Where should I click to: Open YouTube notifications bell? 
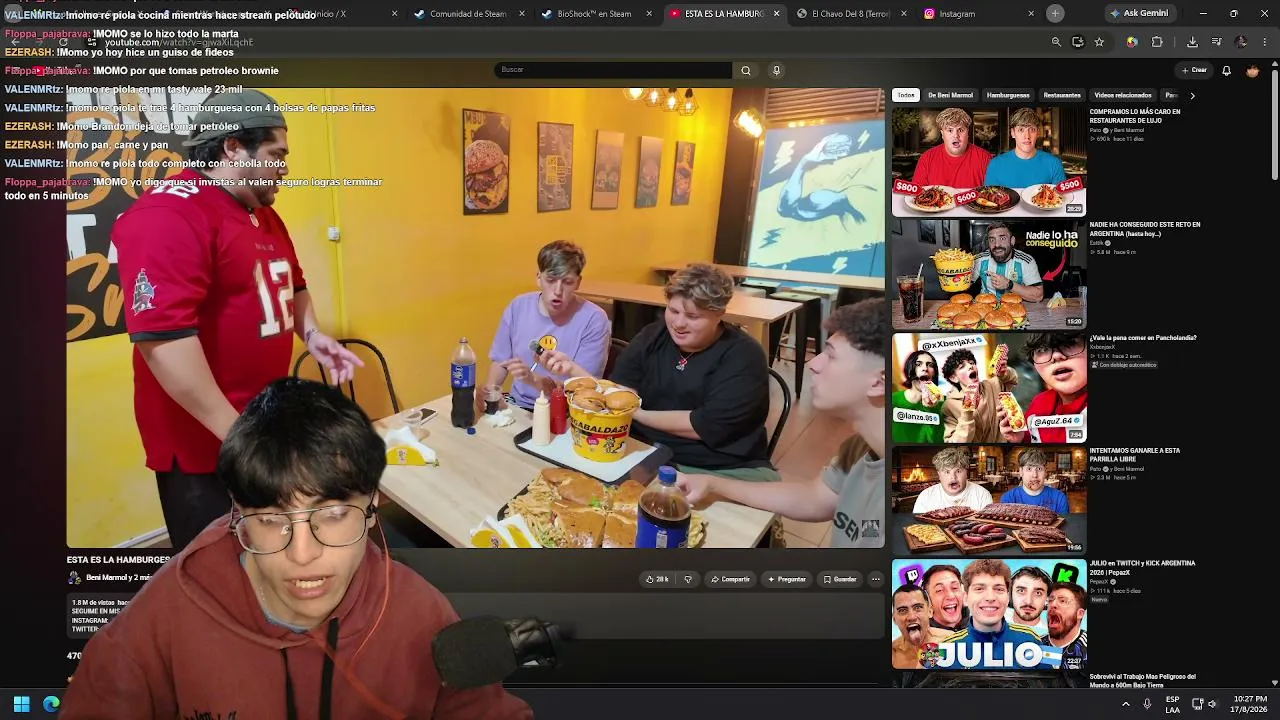coord(1226,71)
